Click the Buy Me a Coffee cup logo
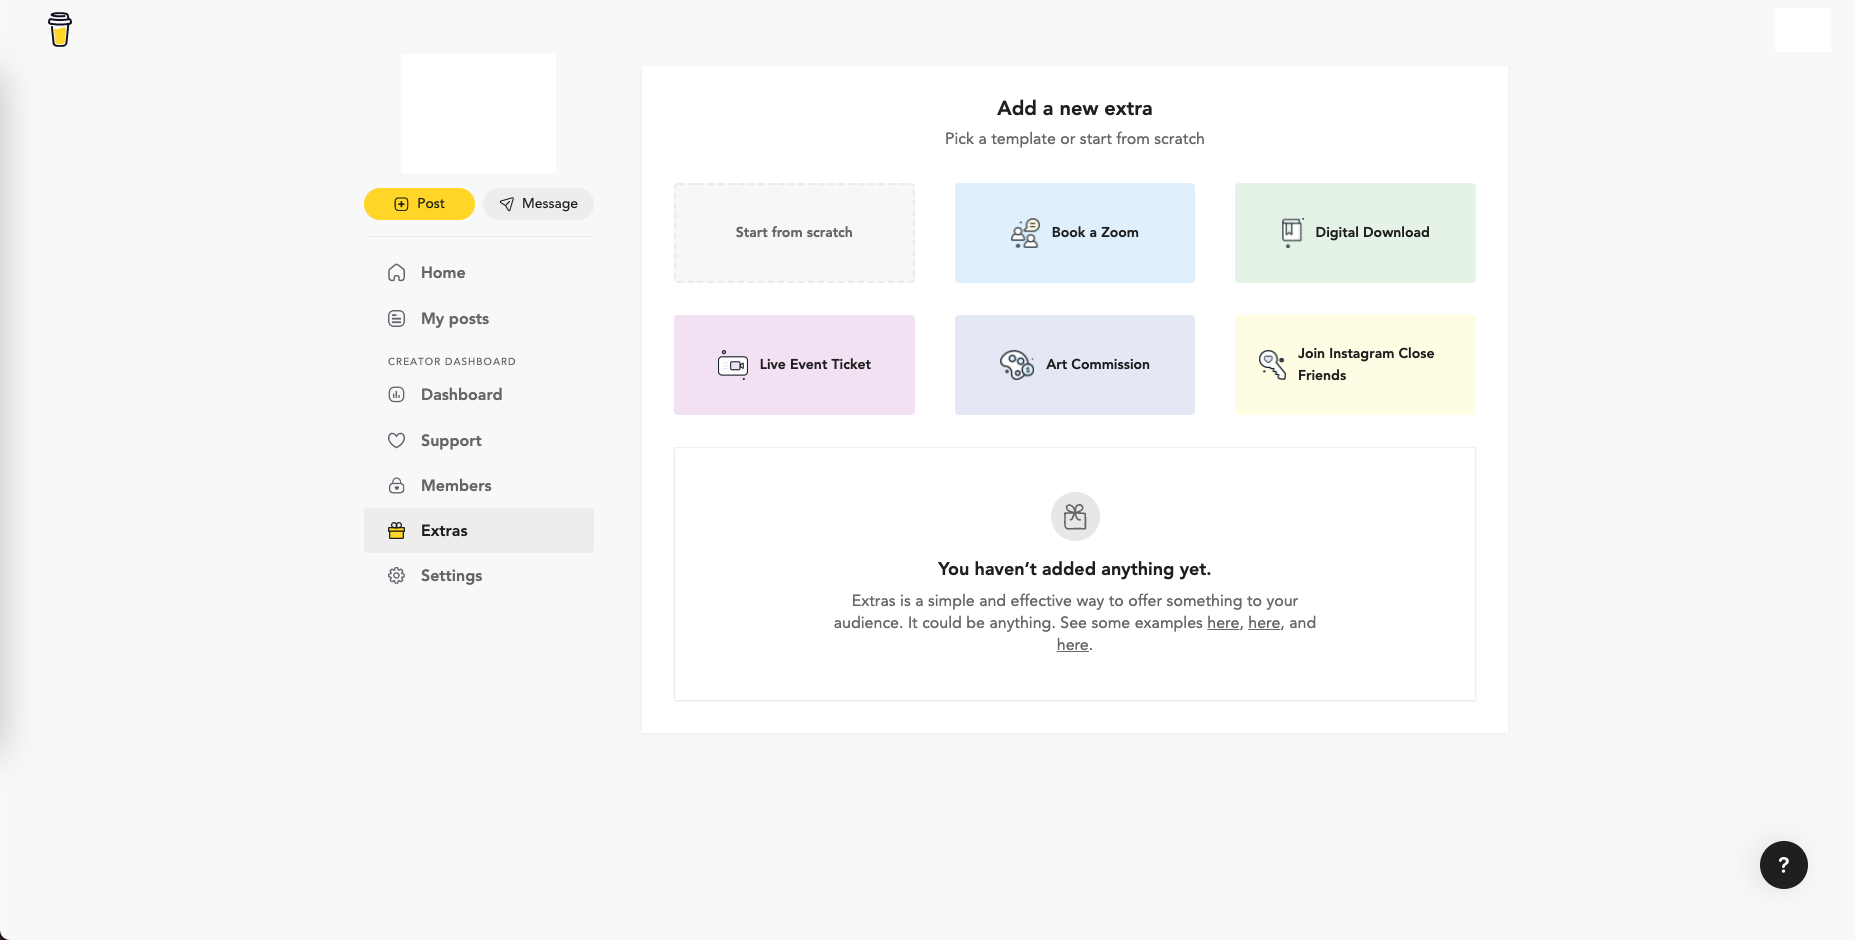 click(60, 30)
